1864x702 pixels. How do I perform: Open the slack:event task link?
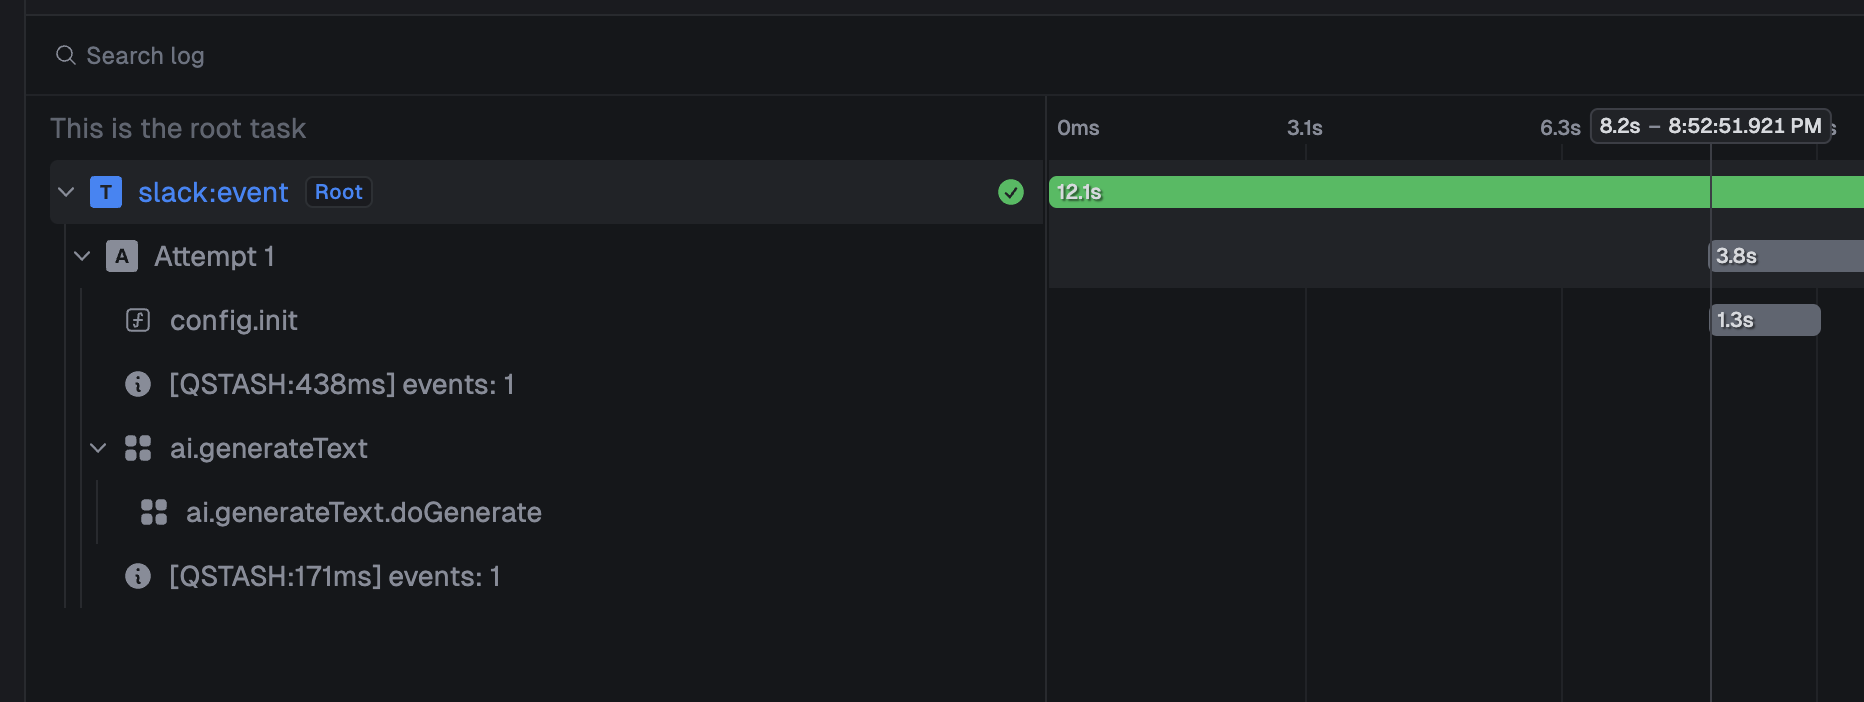click(213, 192)
